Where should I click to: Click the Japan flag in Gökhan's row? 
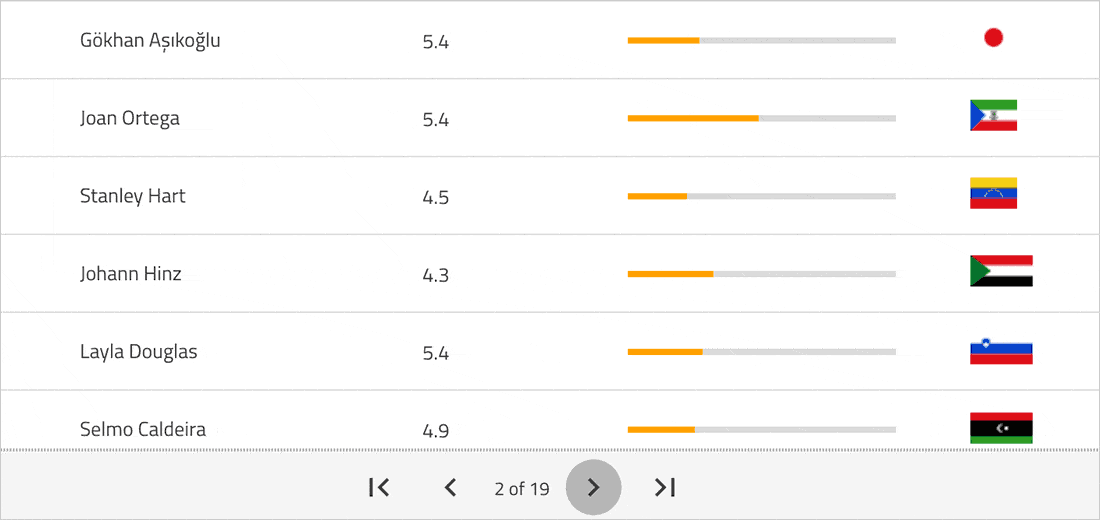pos(993,38)
